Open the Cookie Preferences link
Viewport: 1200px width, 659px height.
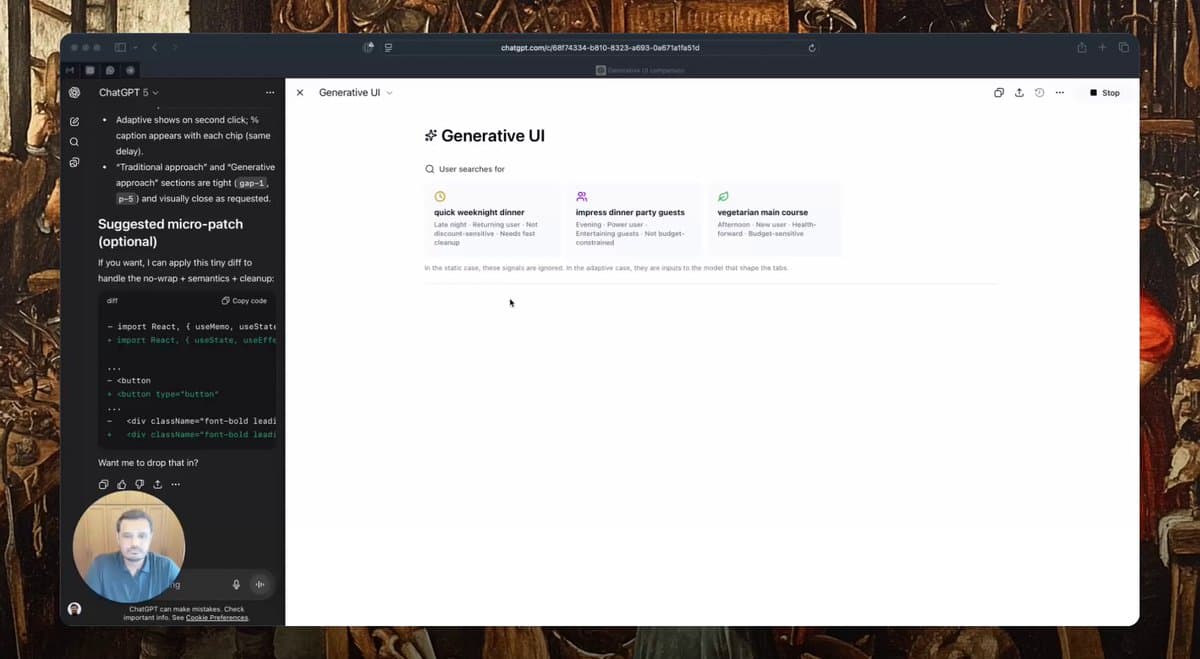(216, 618)
